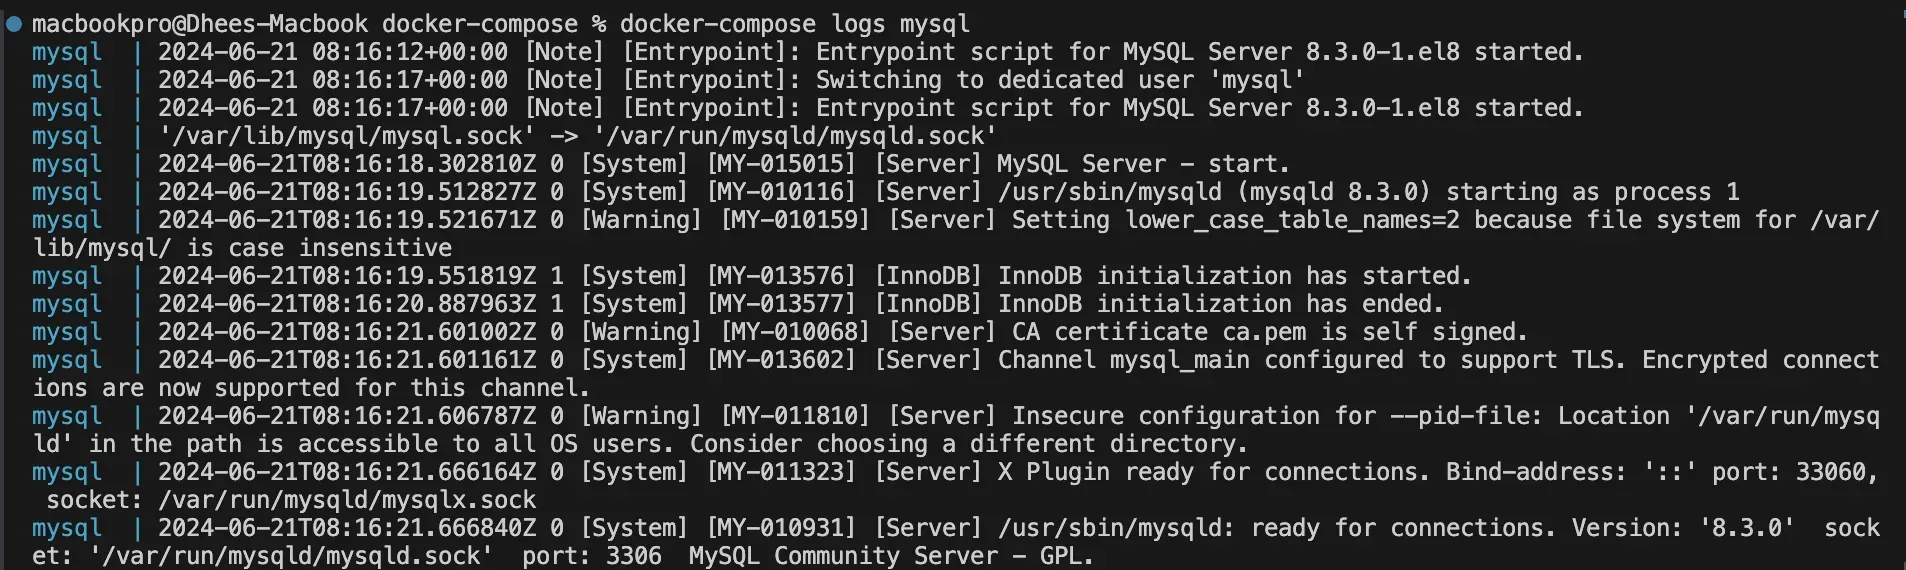Click the MY-013576 InnoDB code
Image resolution: width=1906 pixels, height=570 pixels.
pyautogui.click(x=781, y=275)
